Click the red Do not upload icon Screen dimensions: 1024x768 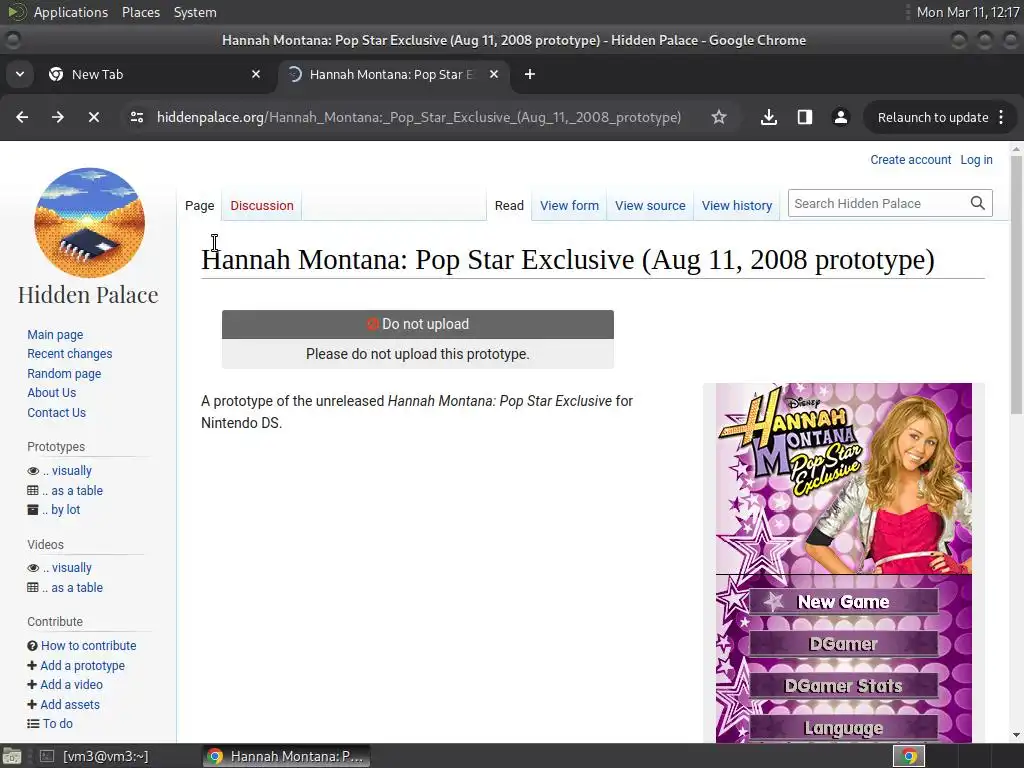coord(372,324)
